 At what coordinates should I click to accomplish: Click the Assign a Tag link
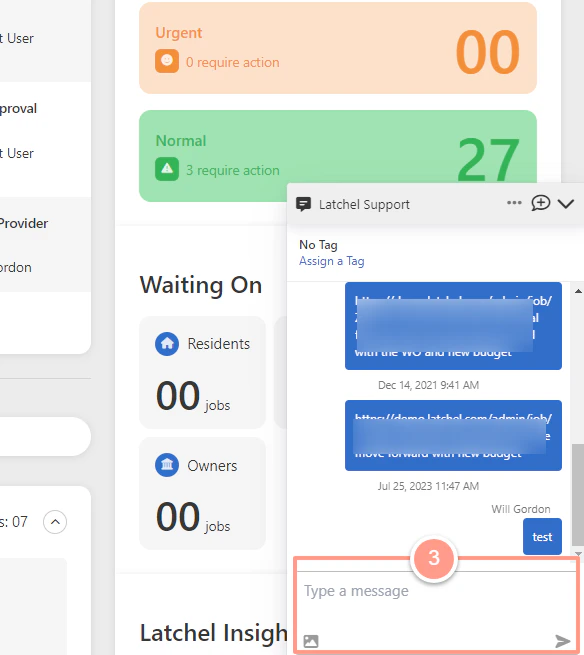click(x=332, y=261)
